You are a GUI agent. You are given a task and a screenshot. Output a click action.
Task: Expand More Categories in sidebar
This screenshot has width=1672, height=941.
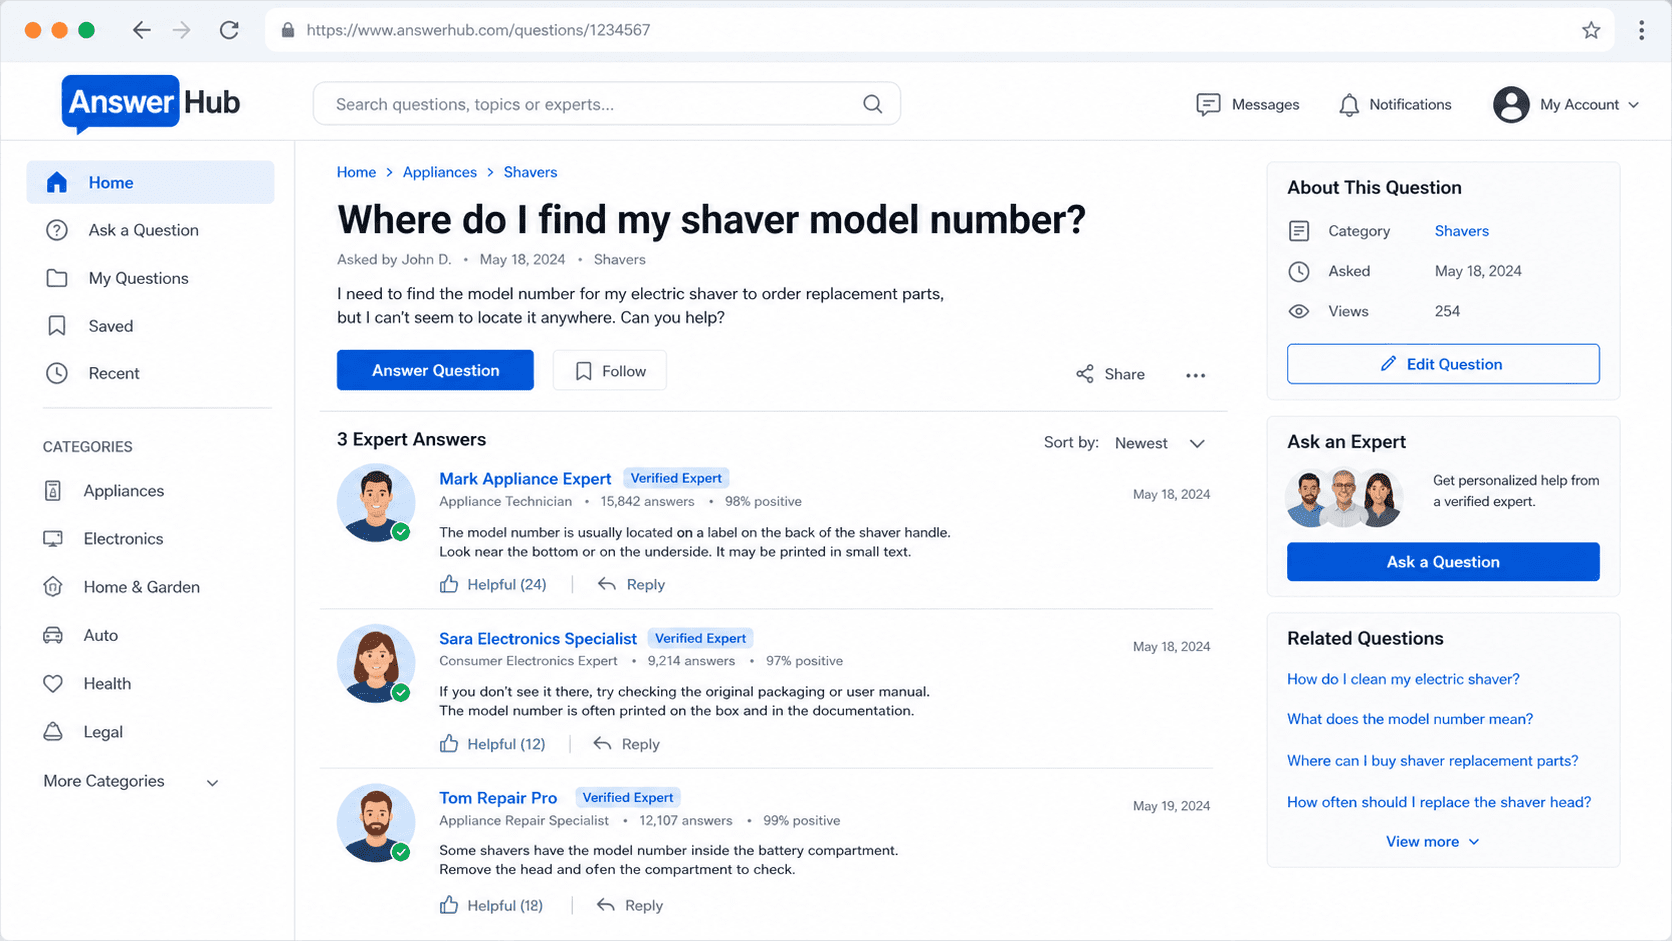coord(131,781)
